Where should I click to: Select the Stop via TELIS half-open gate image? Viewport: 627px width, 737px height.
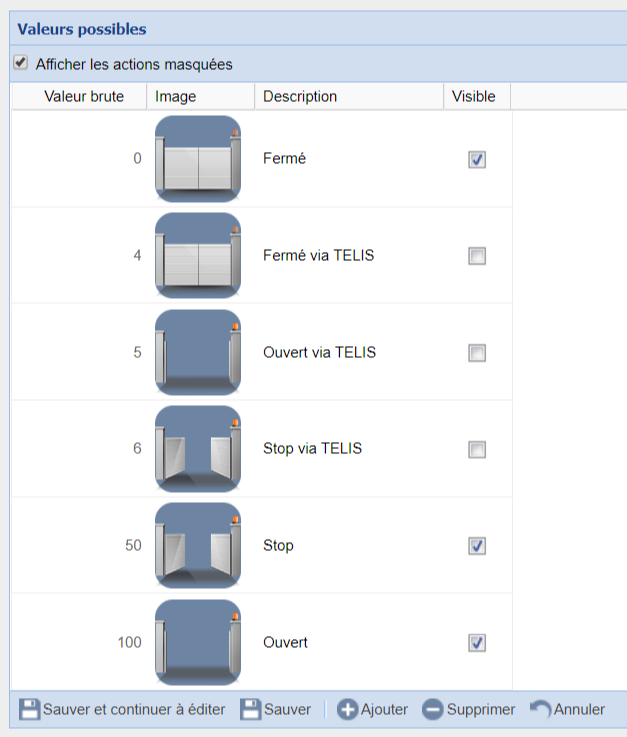[x=198, y=449]
